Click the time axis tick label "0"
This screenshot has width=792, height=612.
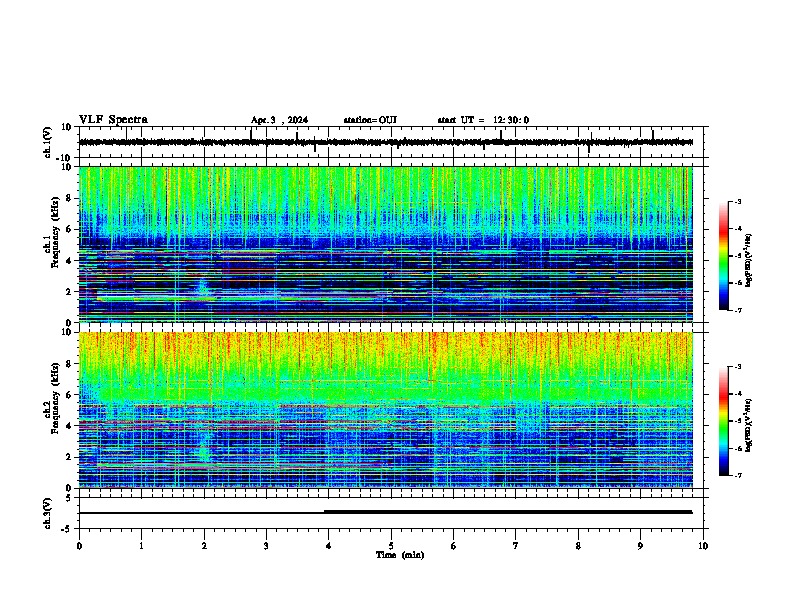tap(79, 546)
